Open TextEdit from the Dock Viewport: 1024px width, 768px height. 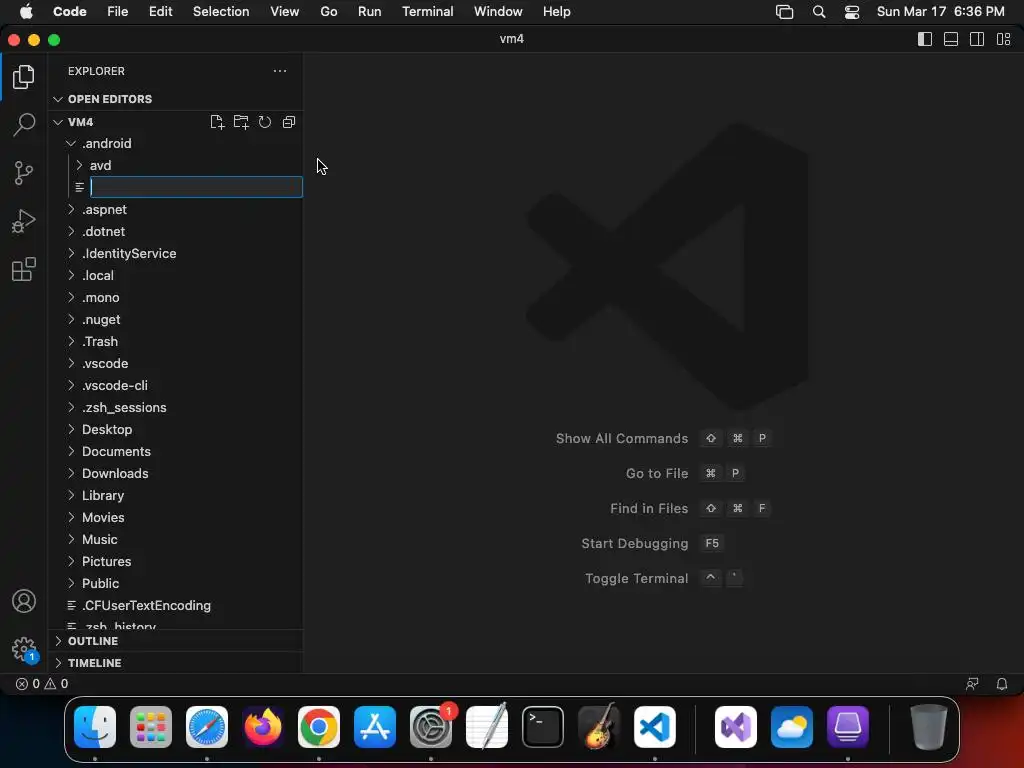click(x=487, y=727)
